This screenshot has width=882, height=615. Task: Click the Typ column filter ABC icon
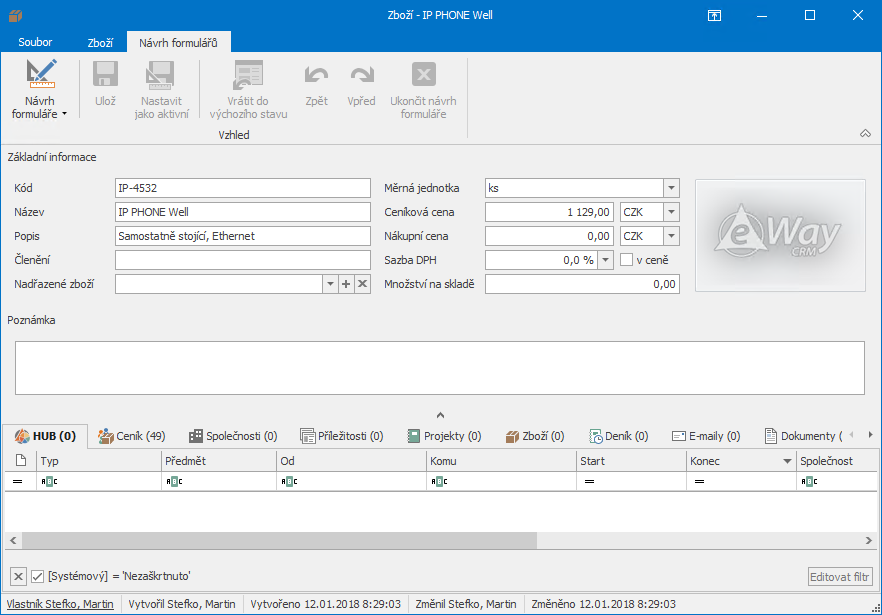click(49, 482)
